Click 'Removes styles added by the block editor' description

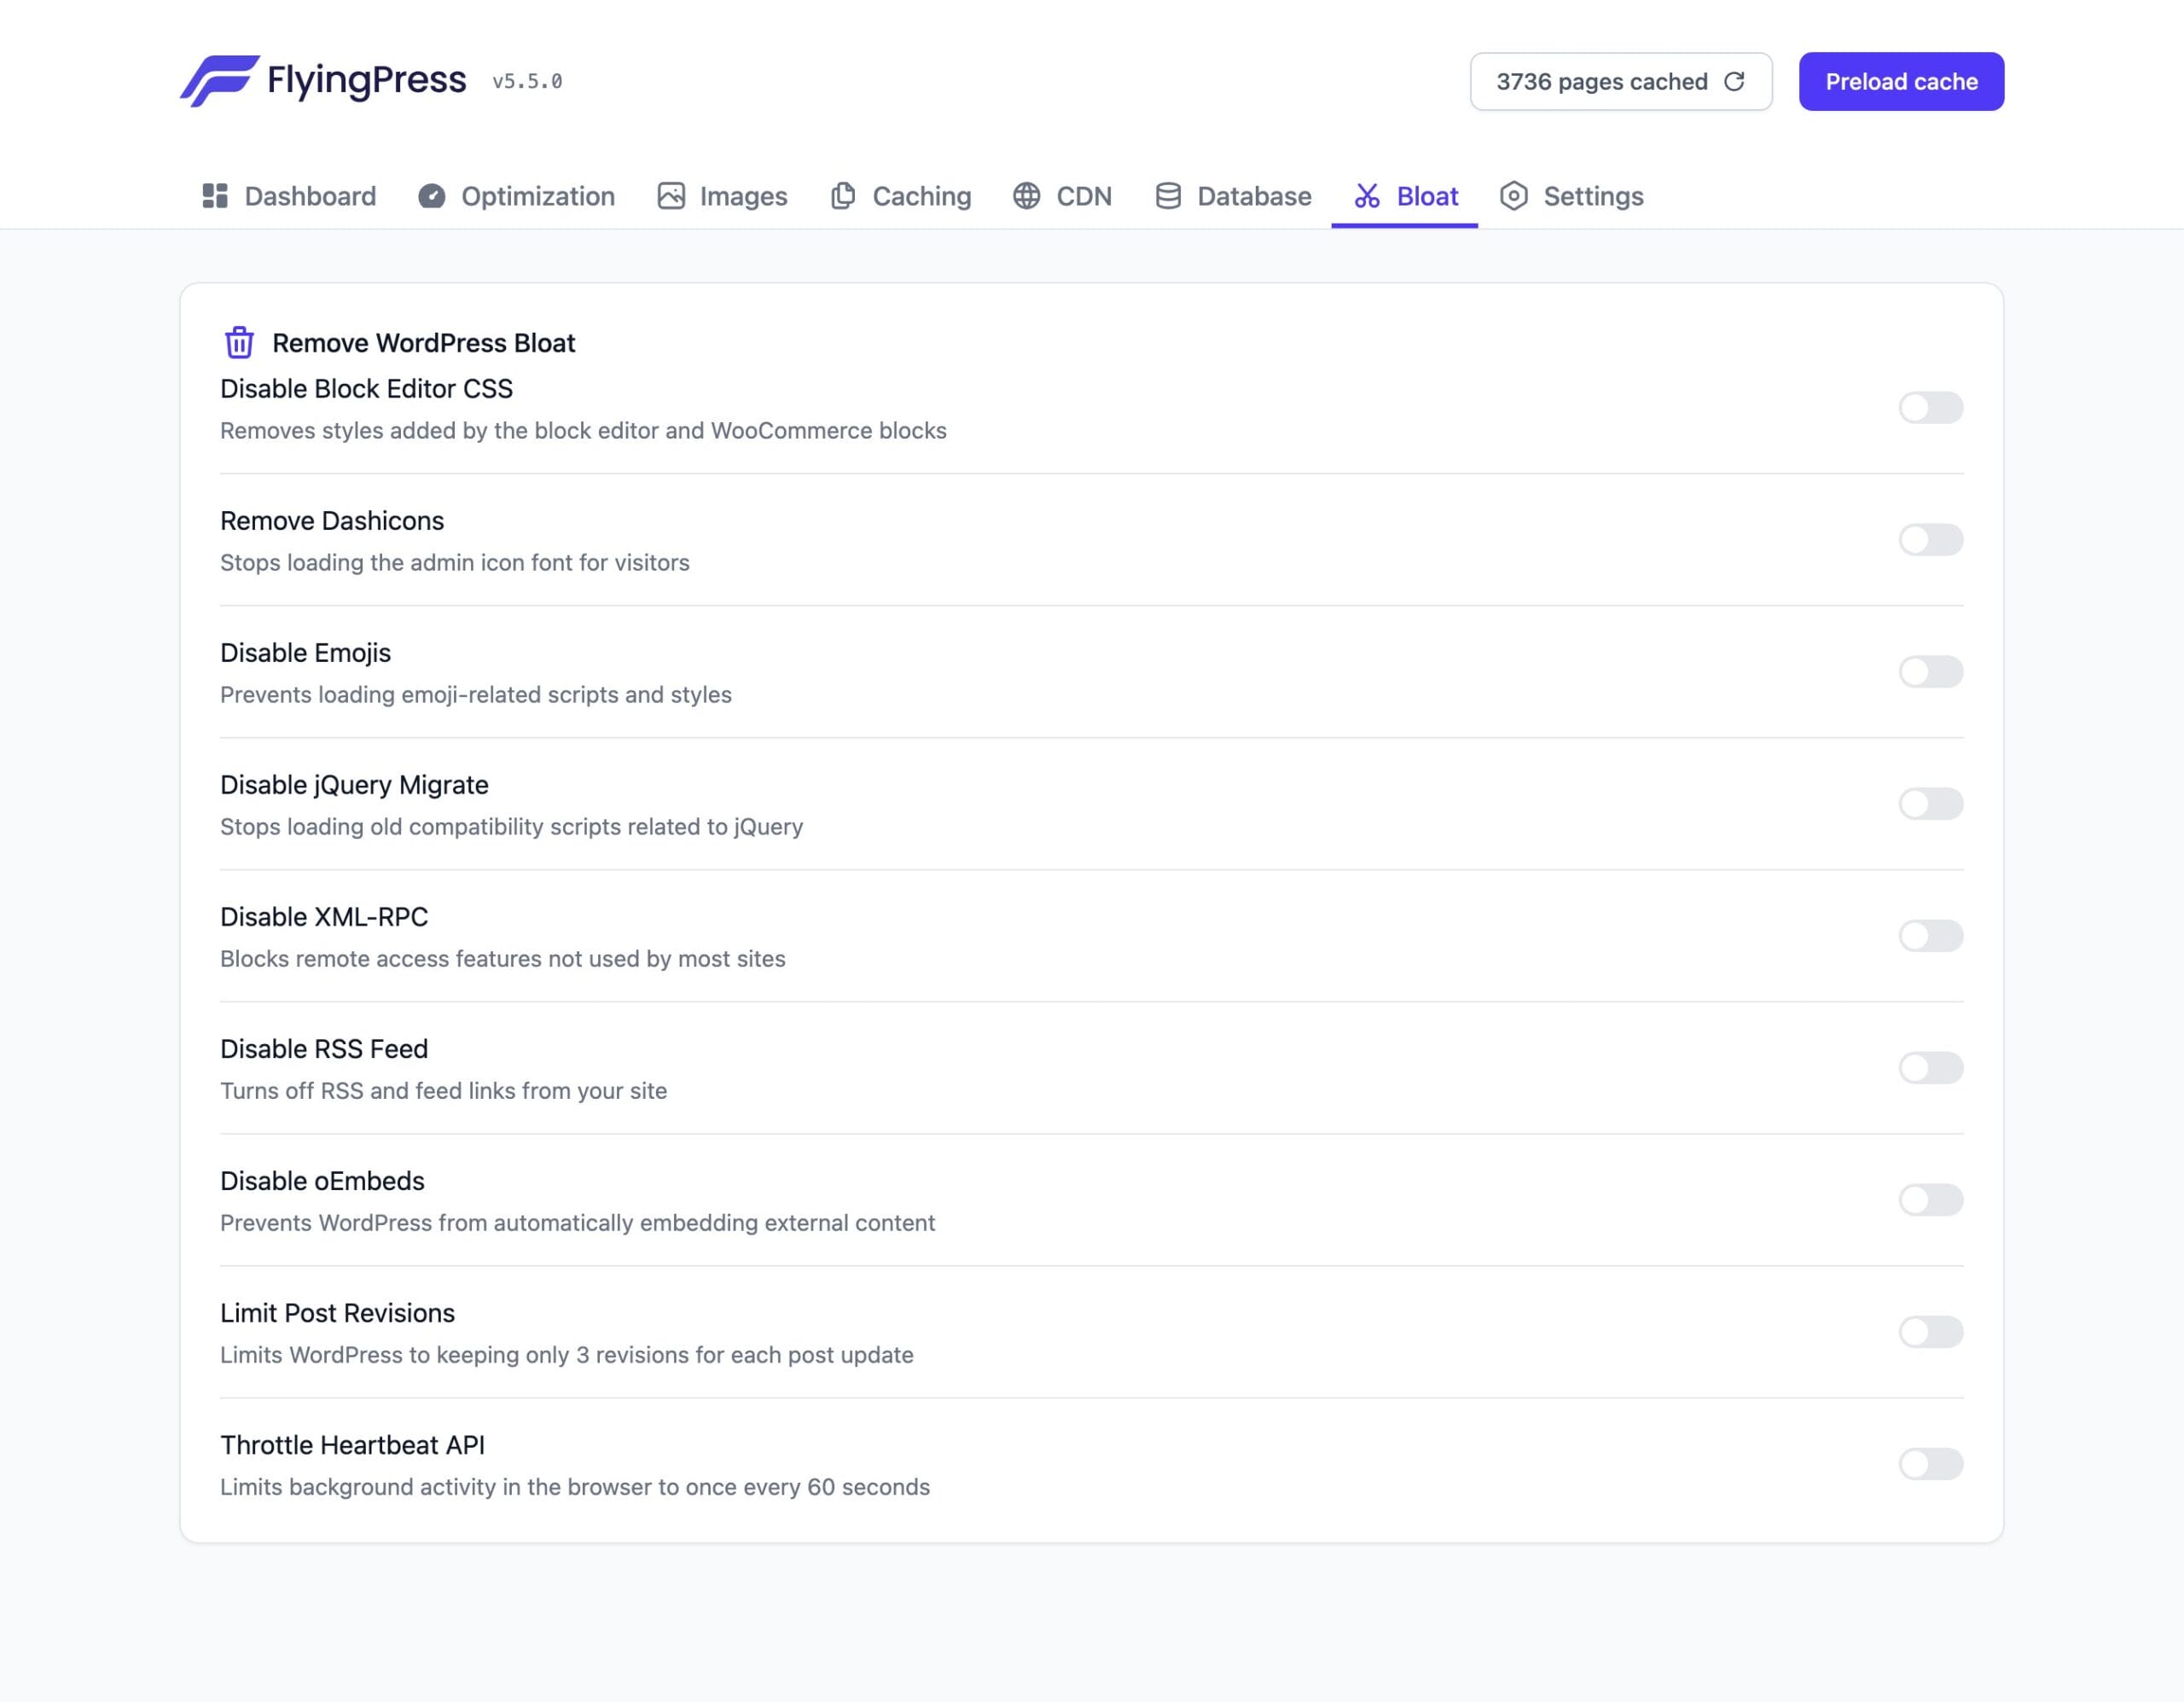pyautogui.click(x=583, y=430)
